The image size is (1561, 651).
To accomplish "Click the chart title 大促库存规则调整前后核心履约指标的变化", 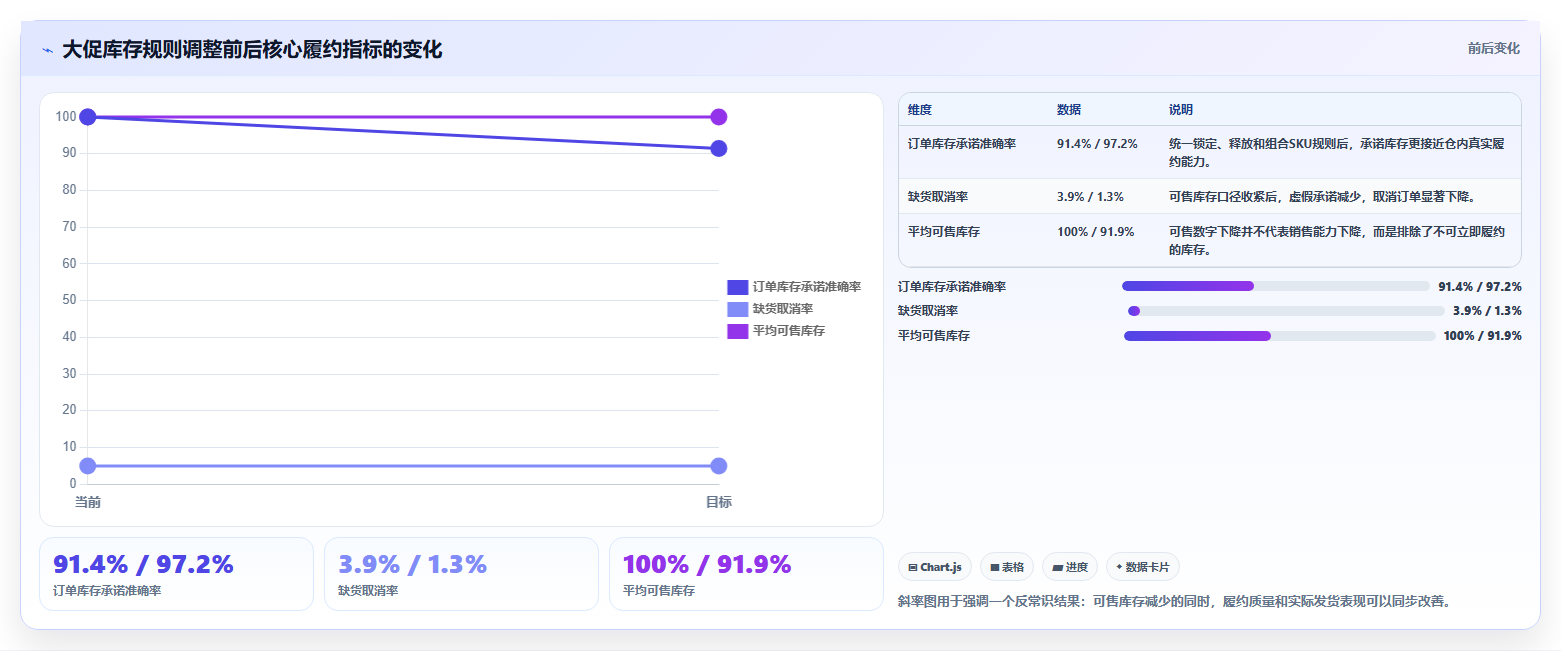I will [252, 50].
